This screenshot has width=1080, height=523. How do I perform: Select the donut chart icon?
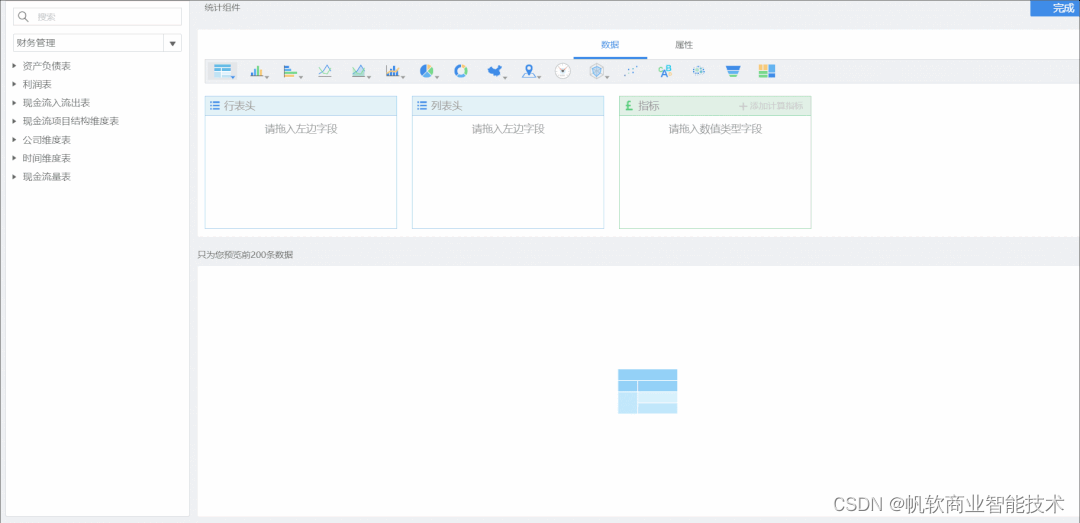pyautogui.click(x=461, y=71)
